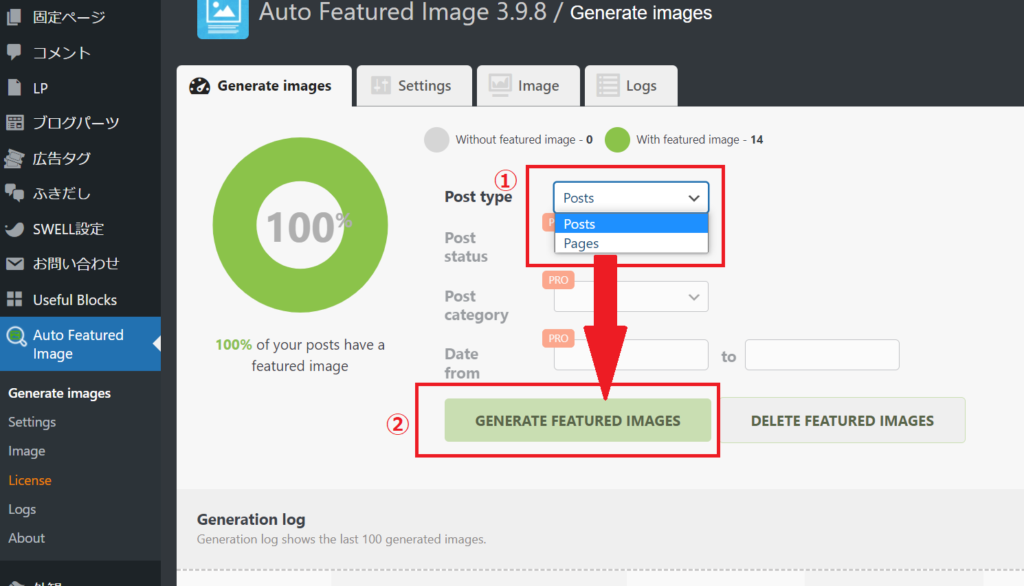Click the picture icon on Image tab
The height and width of the screenshot is (586, 1024).
coord(500,86)
